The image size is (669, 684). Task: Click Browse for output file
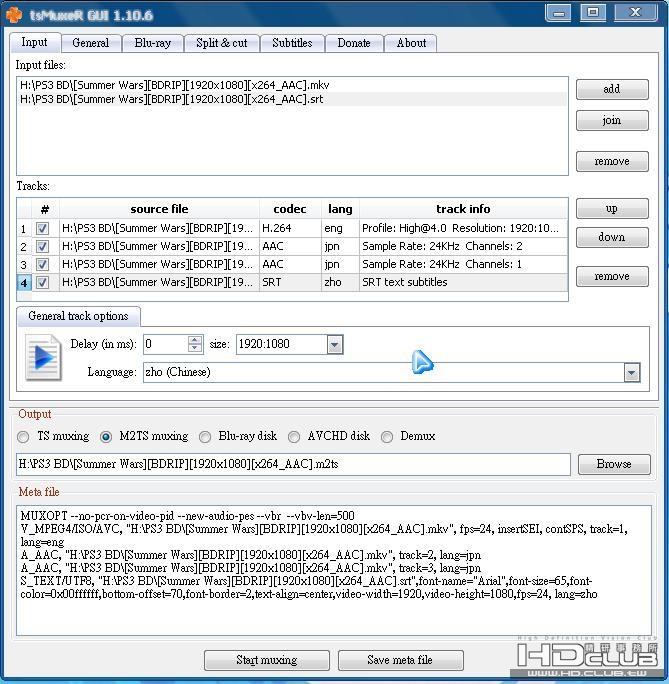click(x=614, y=464)
